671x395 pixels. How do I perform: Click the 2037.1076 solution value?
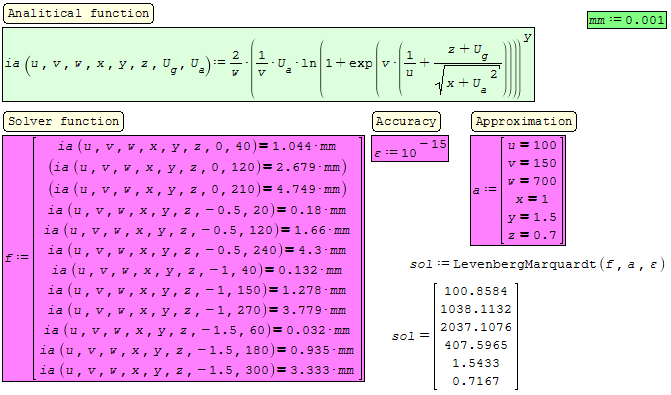[475, 327]
